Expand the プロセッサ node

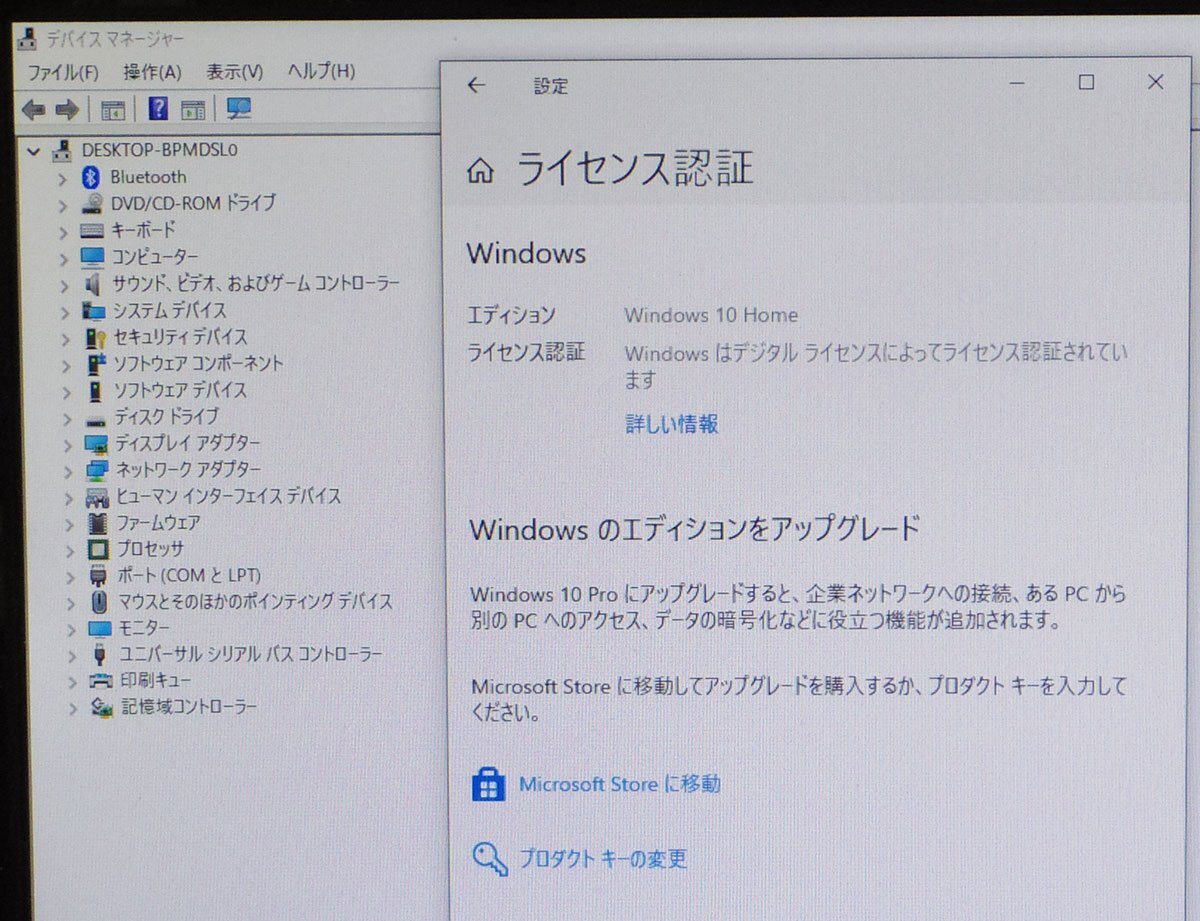coord(69,550)
